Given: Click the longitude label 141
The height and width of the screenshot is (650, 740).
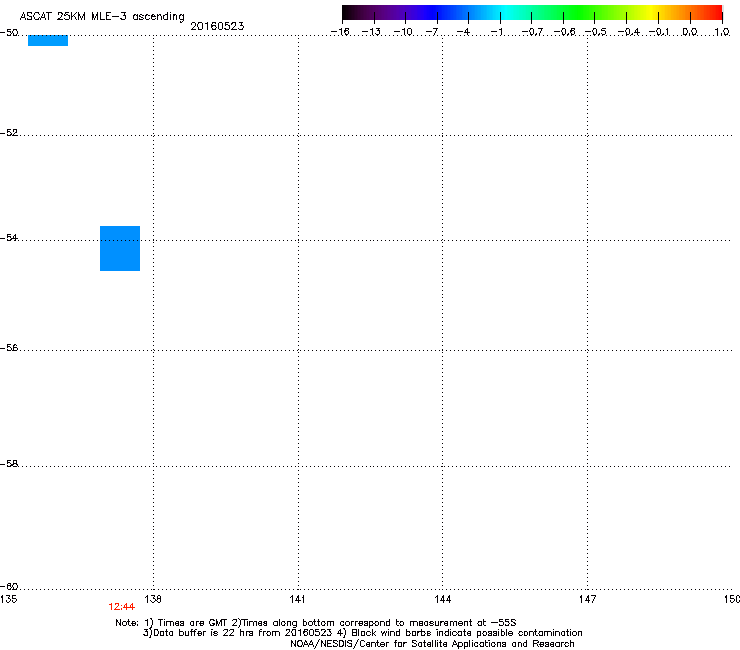Looking at the screenshot, I should pyautogui.click(x=297, y=599).
